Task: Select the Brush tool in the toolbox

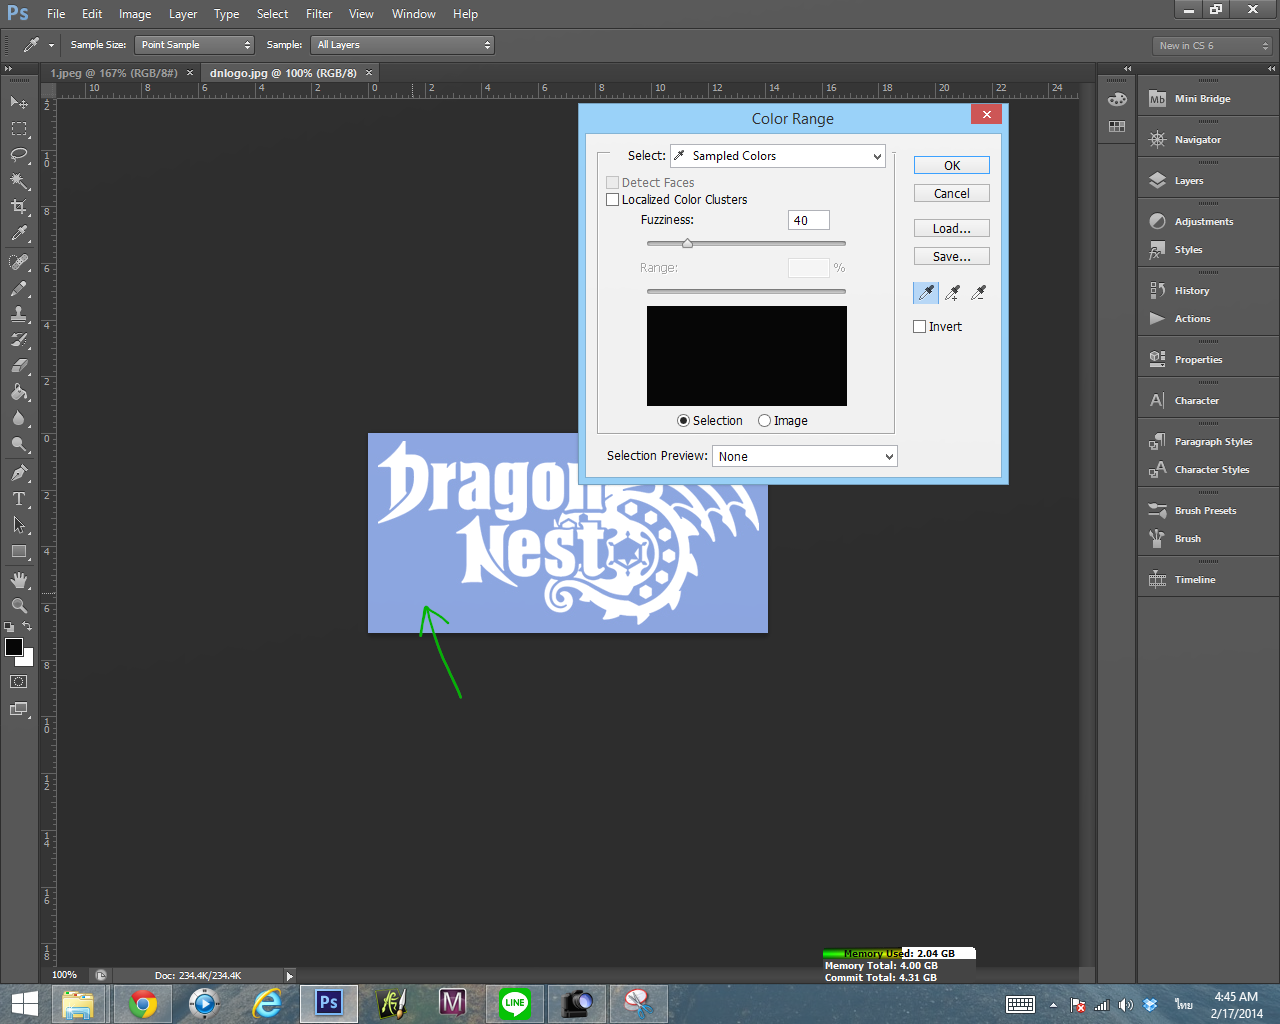Action: pyautogui.click(x=19, y=288)
